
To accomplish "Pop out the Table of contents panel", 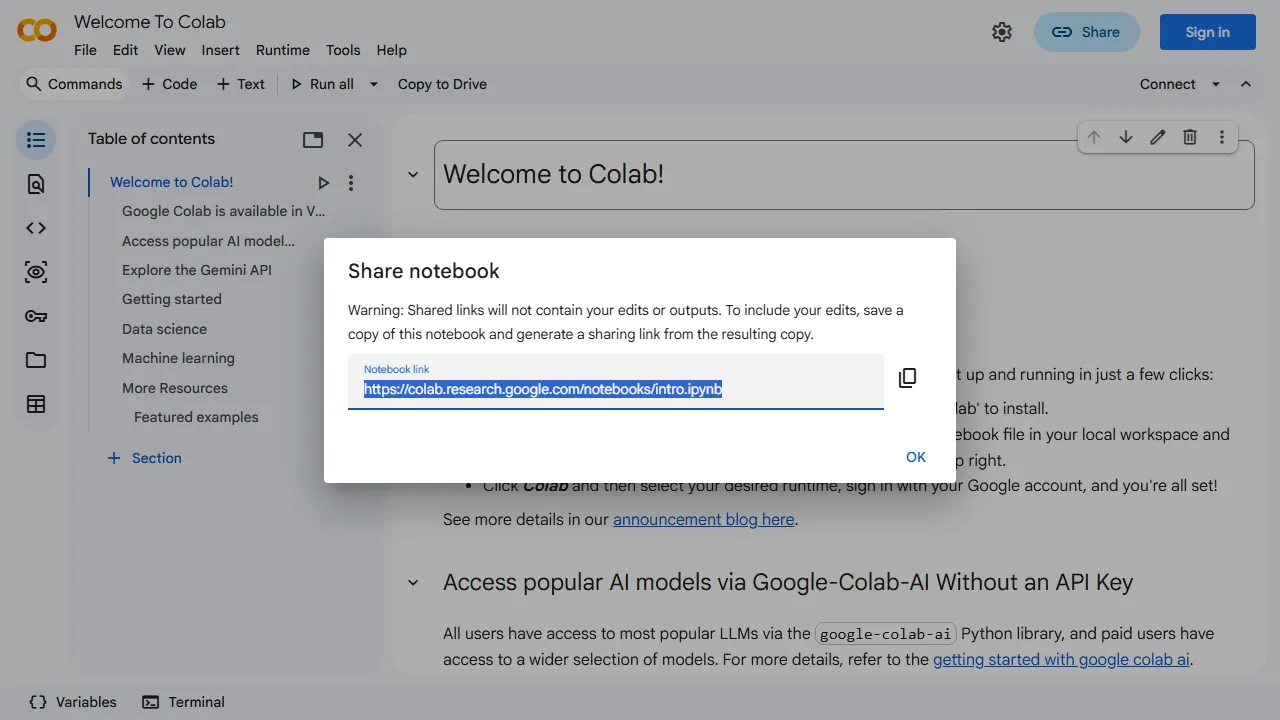I will click(x=313, y=140).
